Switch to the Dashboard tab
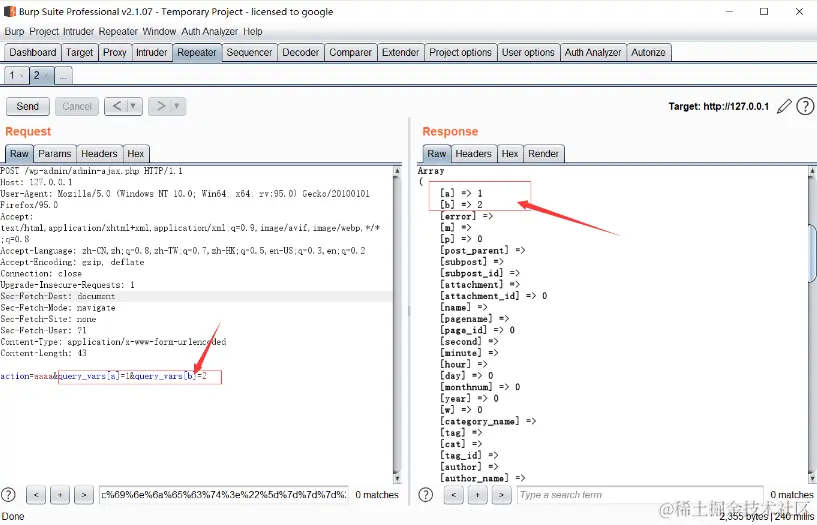This screenshot has height=525, width=817. 33,53
